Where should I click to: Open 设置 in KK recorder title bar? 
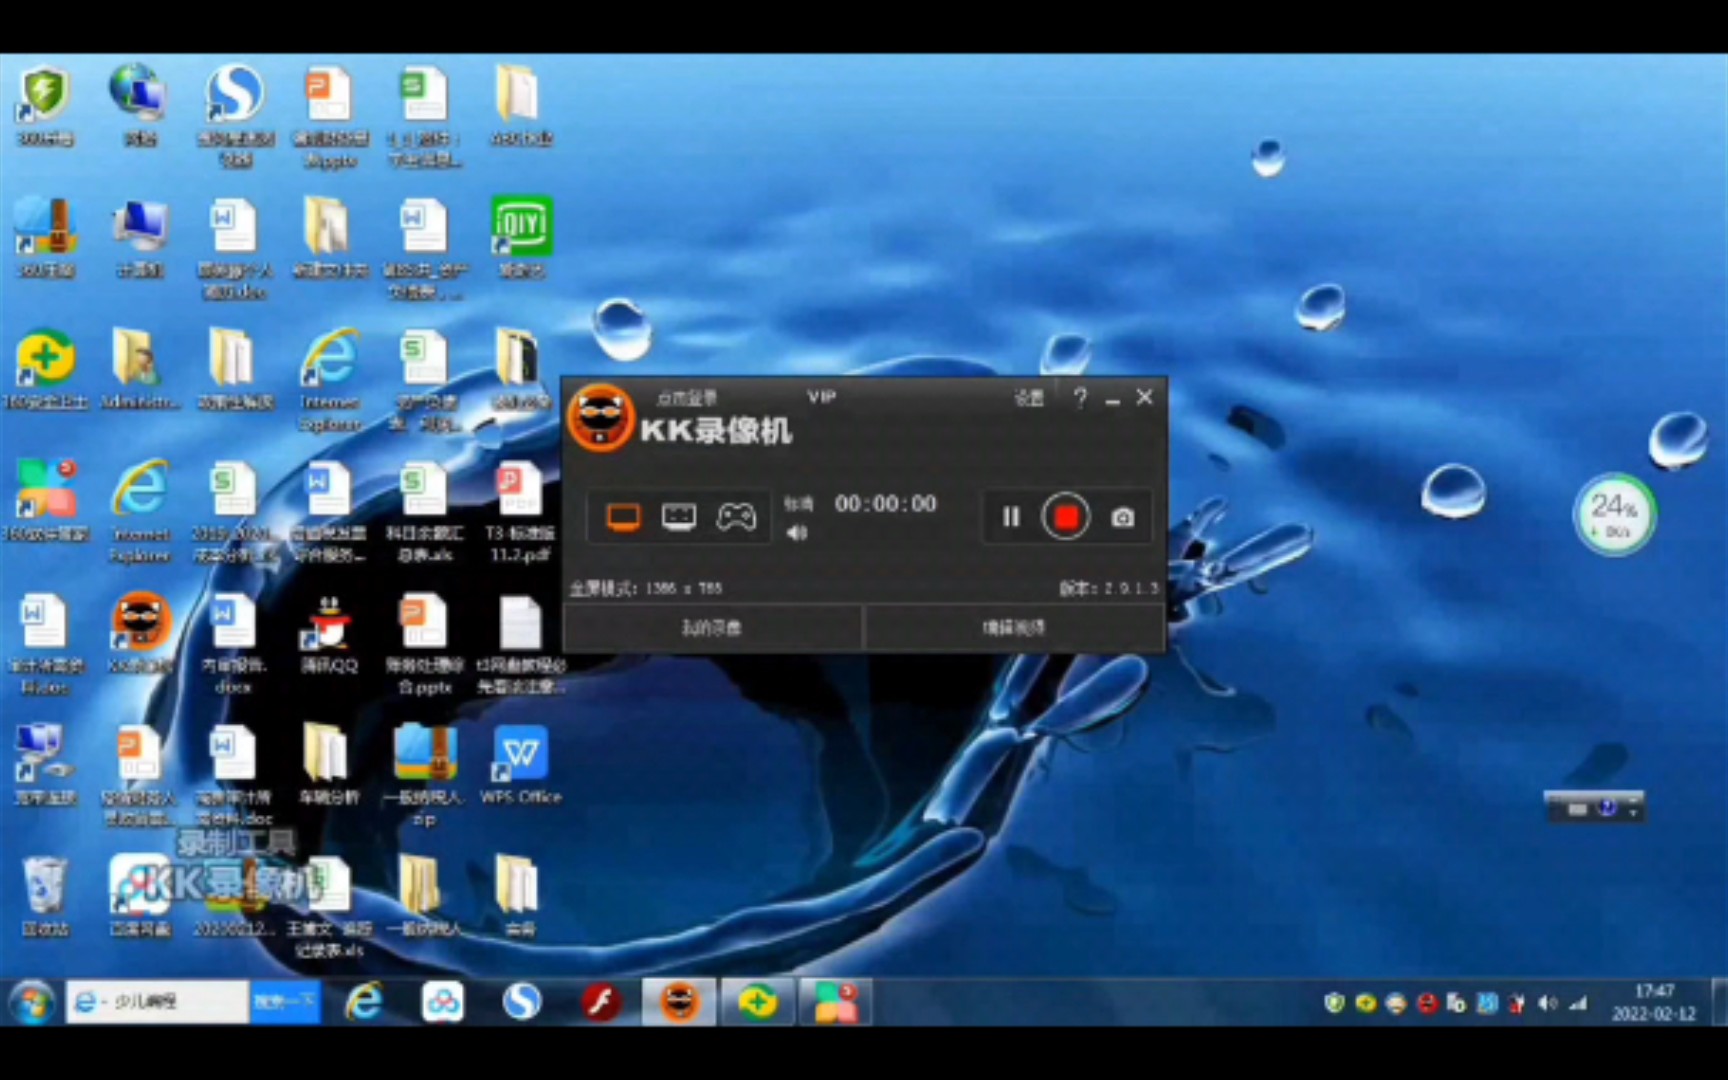(1029, 398)
